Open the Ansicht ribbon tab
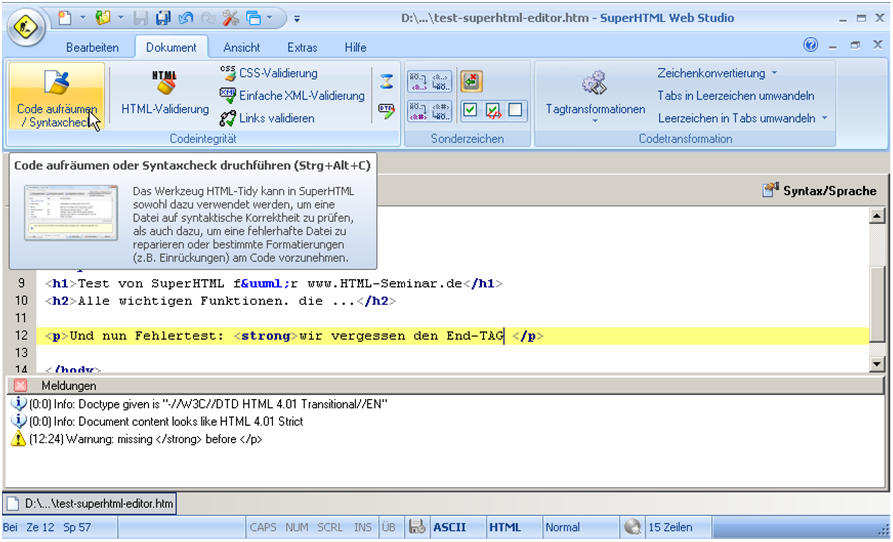This screenshot has height=542, width=893. (241, 48)
